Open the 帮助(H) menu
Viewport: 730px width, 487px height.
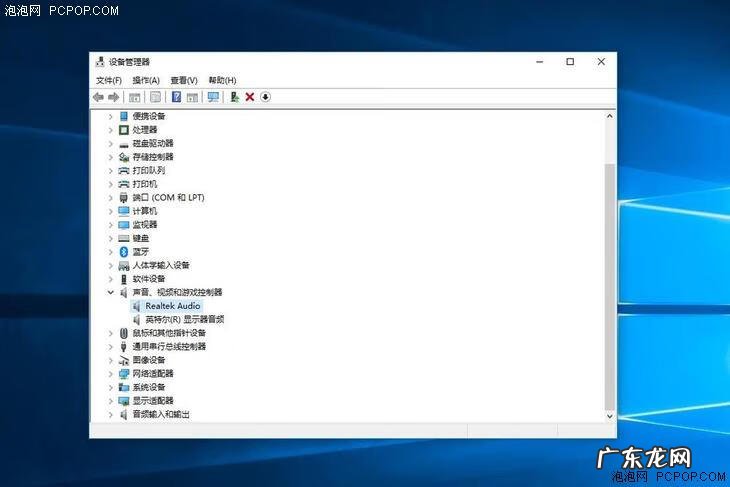(222, 81)
